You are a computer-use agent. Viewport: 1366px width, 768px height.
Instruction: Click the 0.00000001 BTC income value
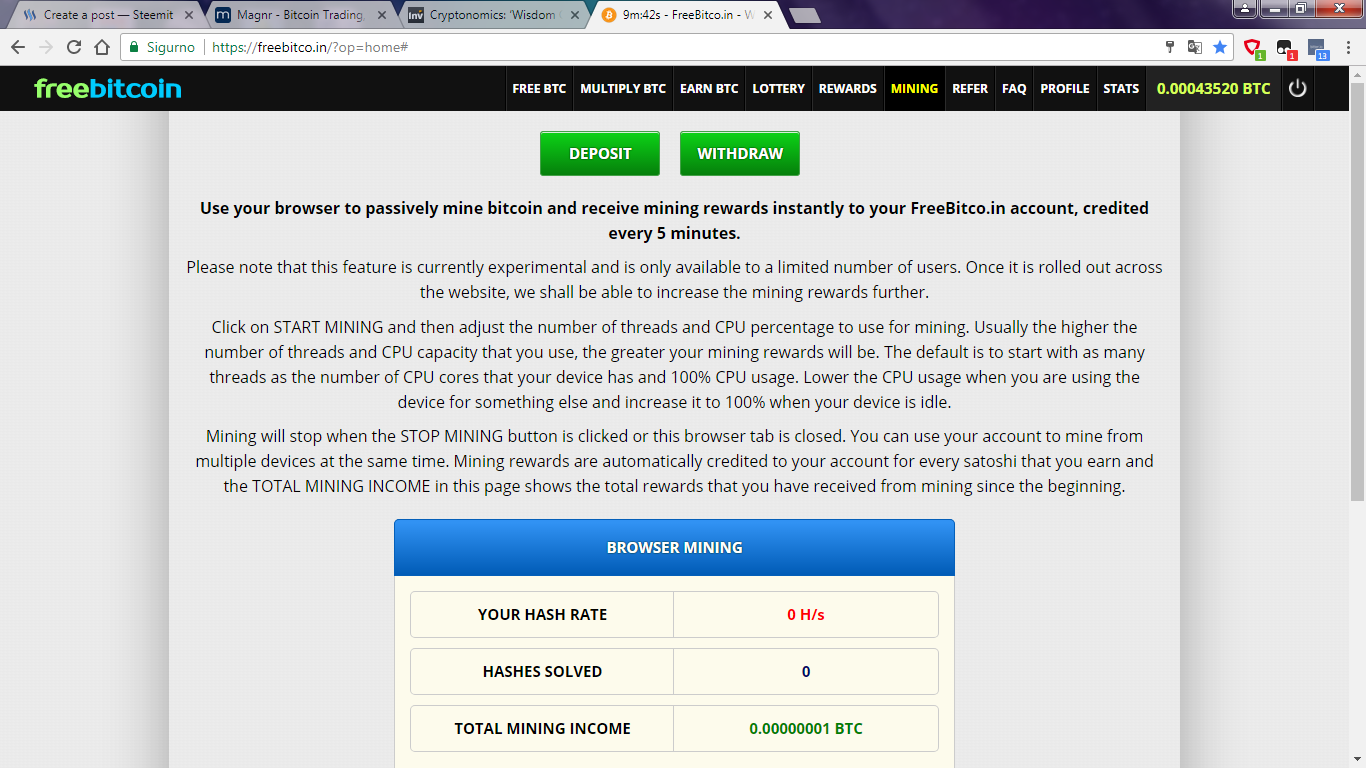point(806,729)
